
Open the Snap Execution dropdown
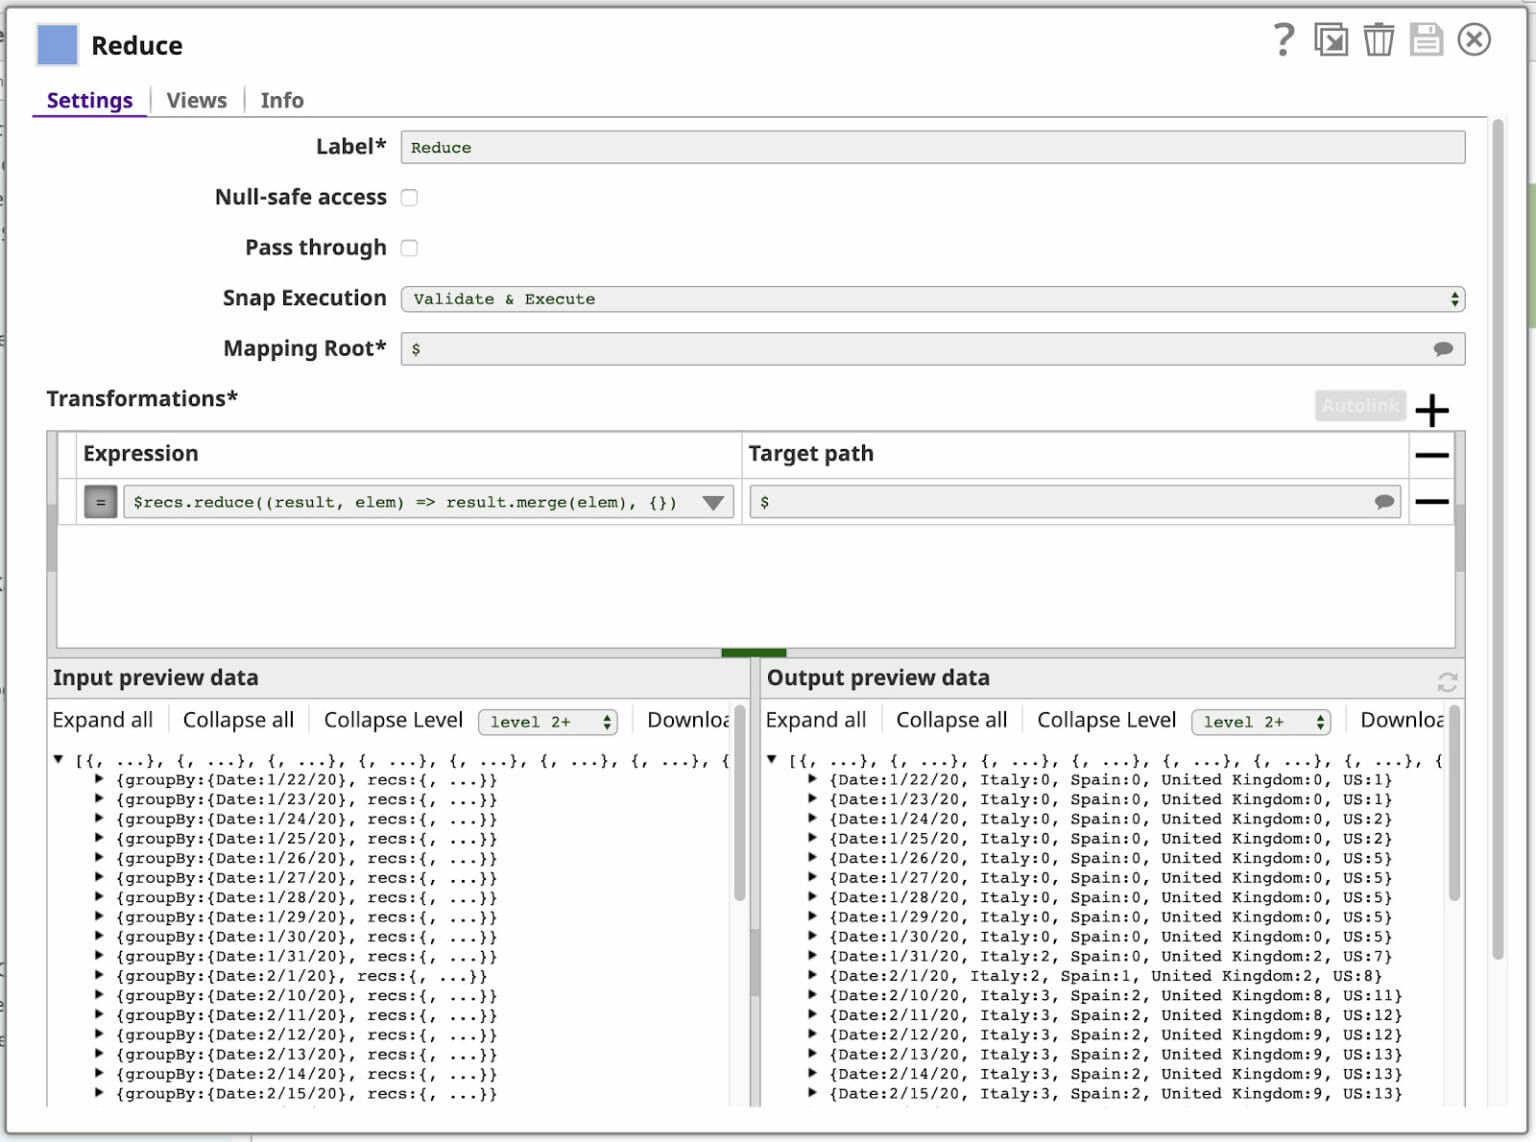pyautogui.click(x=1455, y=298)
